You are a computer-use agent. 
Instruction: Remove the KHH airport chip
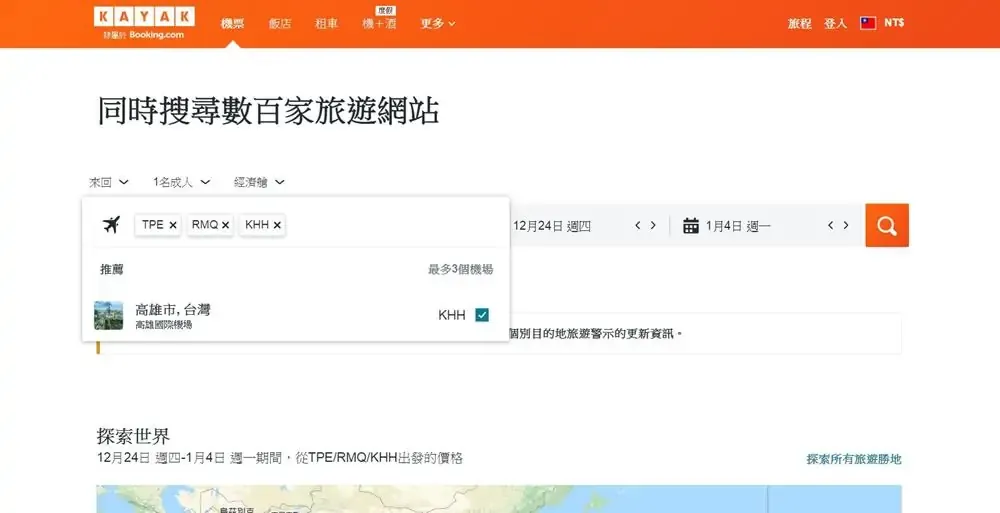[277, 226]
